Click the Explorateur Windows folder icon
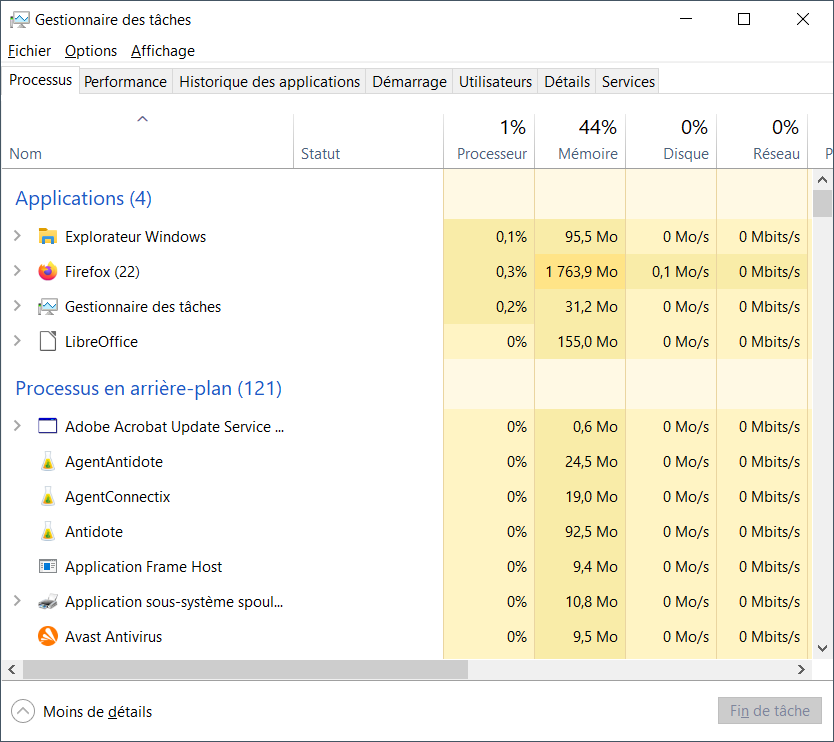Image resolution: width=834 pixels, height=742 pixels. click(48, 236)
